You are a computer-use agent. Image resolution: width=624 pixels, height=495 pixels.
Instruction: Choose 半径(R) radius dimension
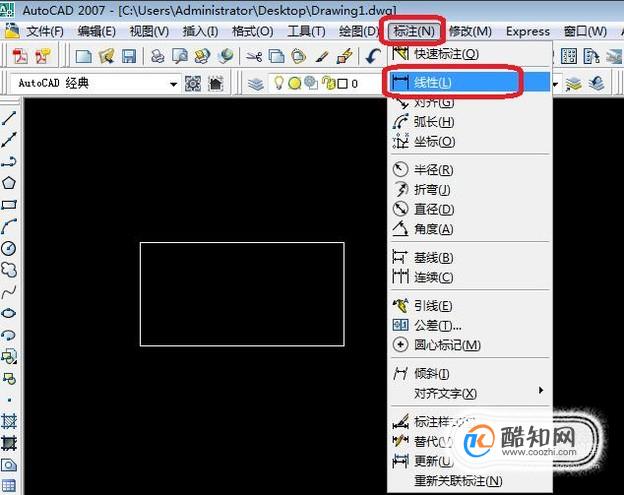(470, 170)
